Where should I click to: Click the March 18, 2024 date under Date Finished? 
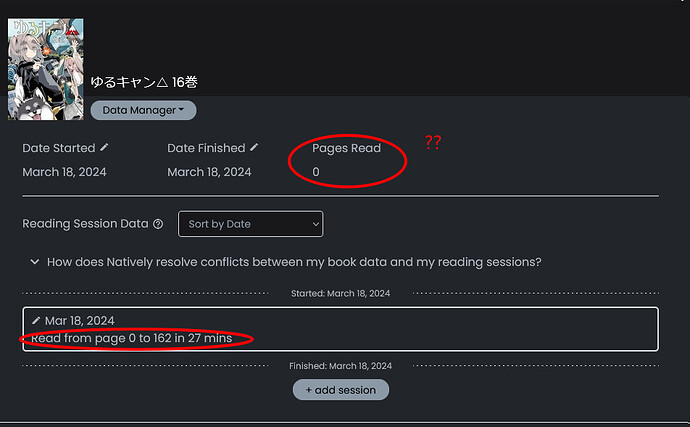point(209,172)
